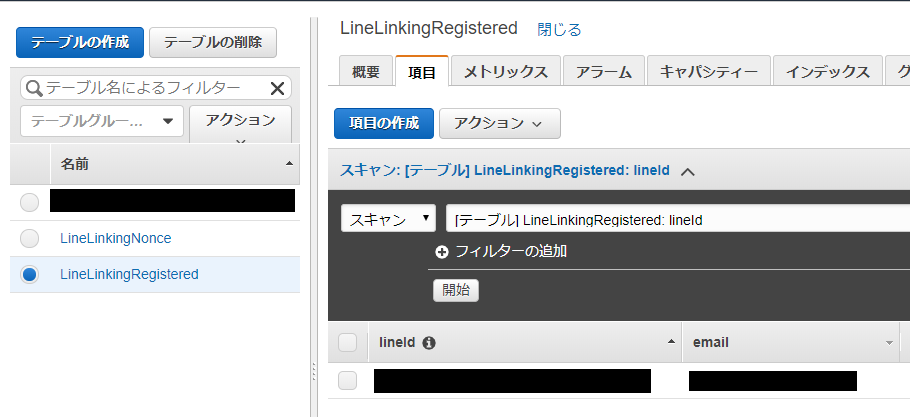The height and width of the screenshot is (417, 910).
Task: Click the lineId column header text
Action: (x=397, y=343)
